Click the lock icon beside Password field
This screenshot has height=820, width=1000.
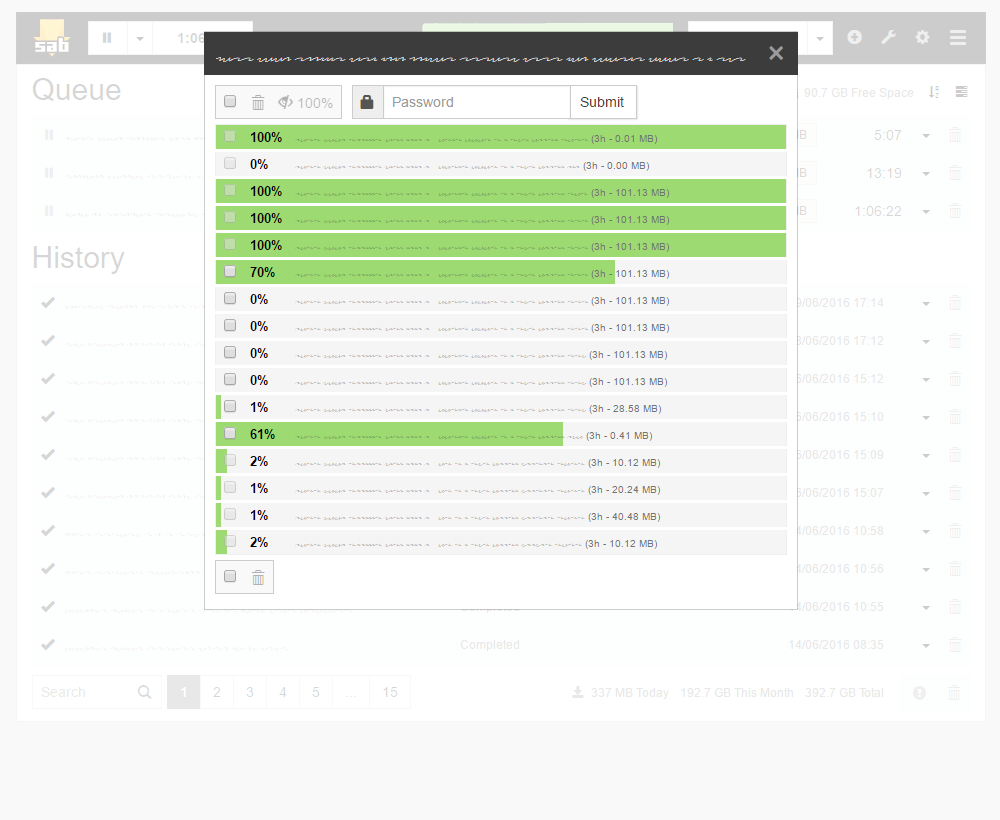tap(367, 102)
